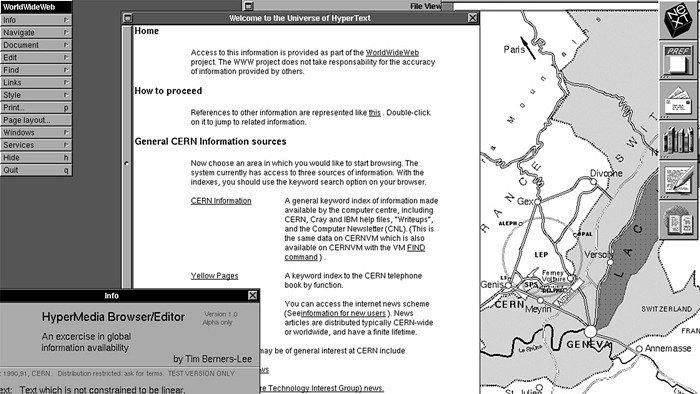Open the Webster dictionary book dock icon
The height and width of the screenshot is (394, 700).
[679, 220]
